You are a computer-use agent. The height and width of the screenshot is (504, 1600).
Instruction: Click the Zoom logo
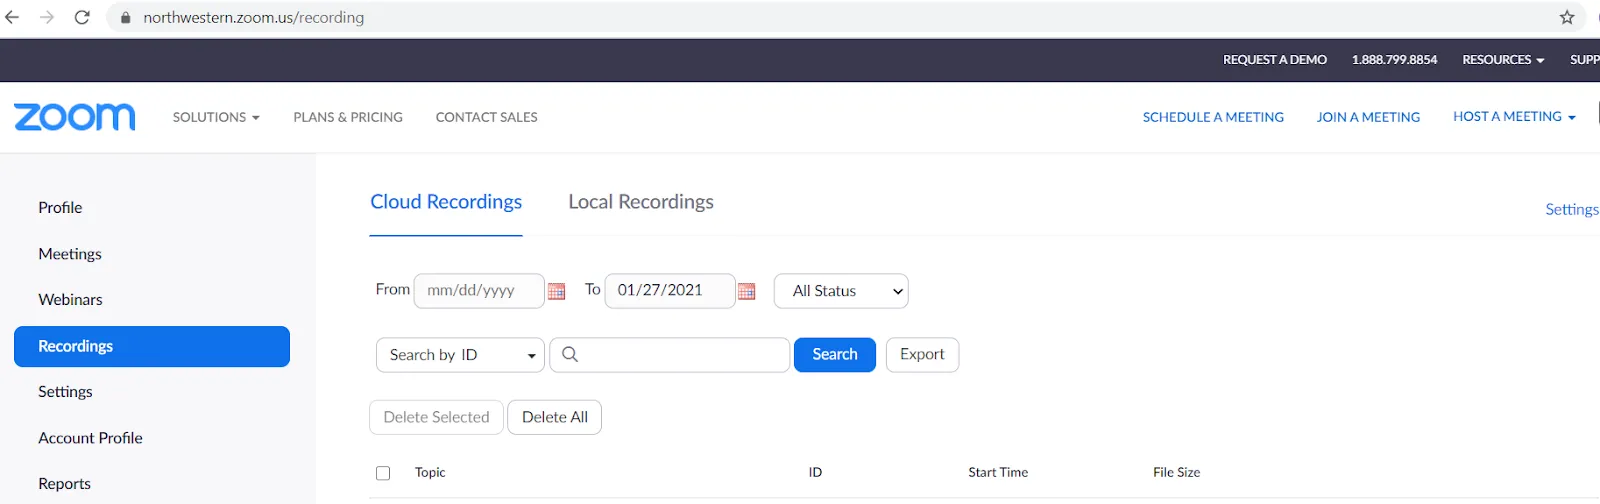[x=75, y=117]
